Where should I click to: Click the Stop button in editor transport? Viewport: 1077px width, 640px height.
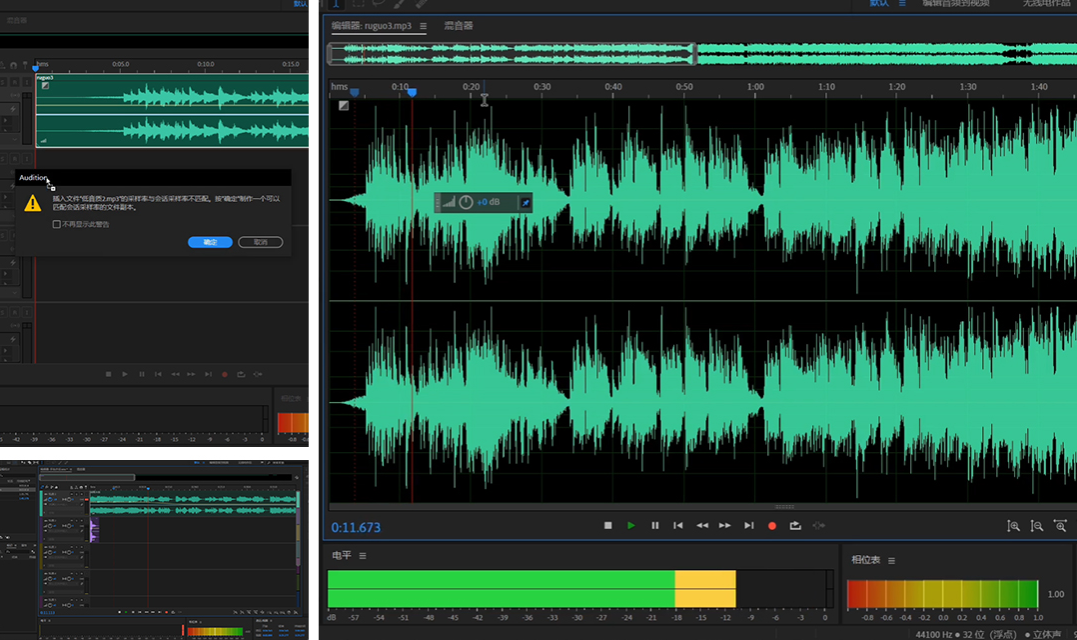(608, 526)
